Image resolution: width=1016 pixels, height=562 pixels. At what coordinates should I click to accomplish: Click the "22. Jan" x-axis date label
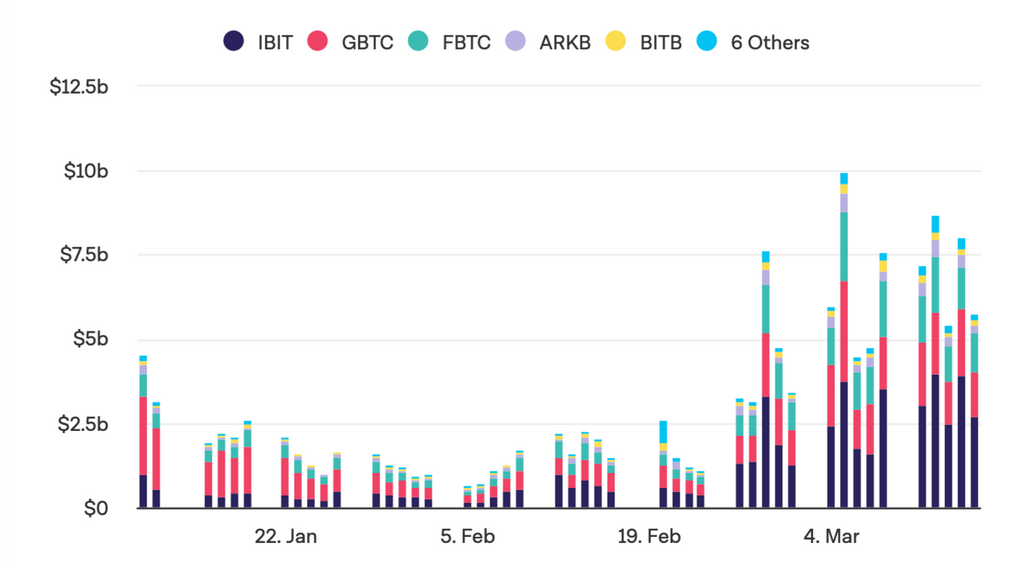coord(286,537)
